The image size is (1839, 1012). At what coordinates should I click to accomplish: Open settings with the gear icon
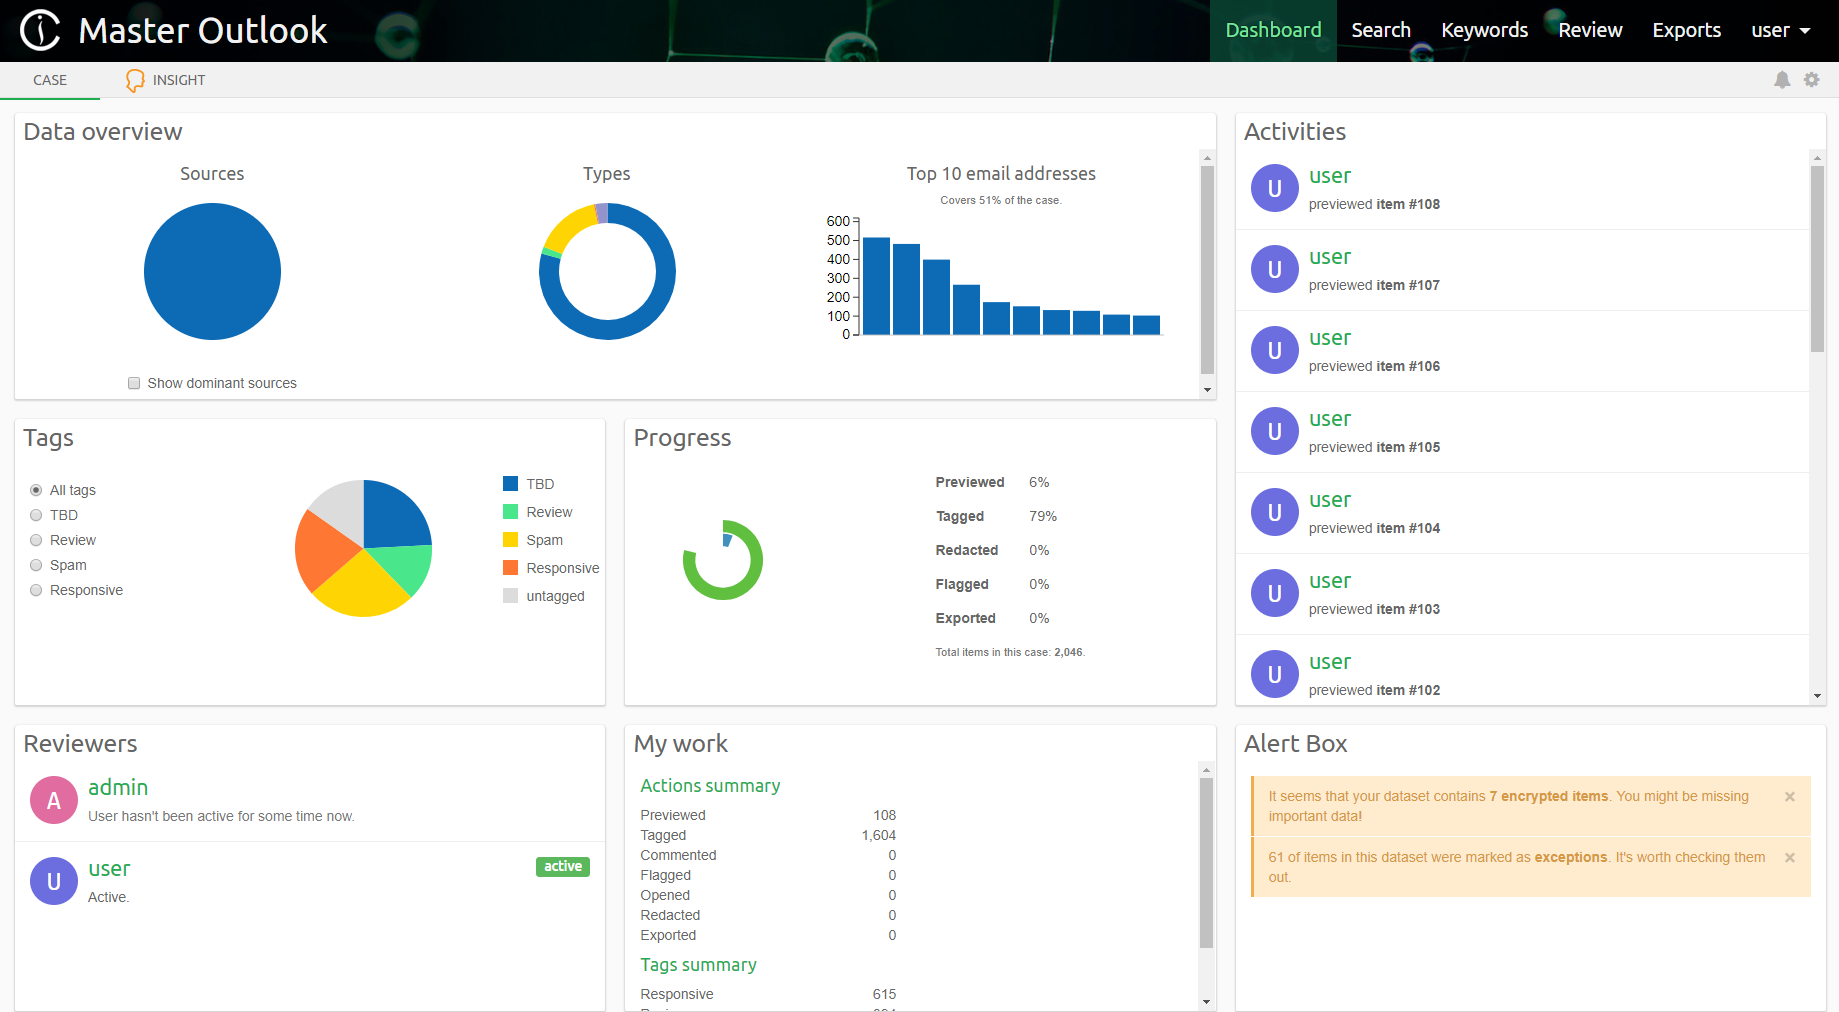click(1811, 80)
